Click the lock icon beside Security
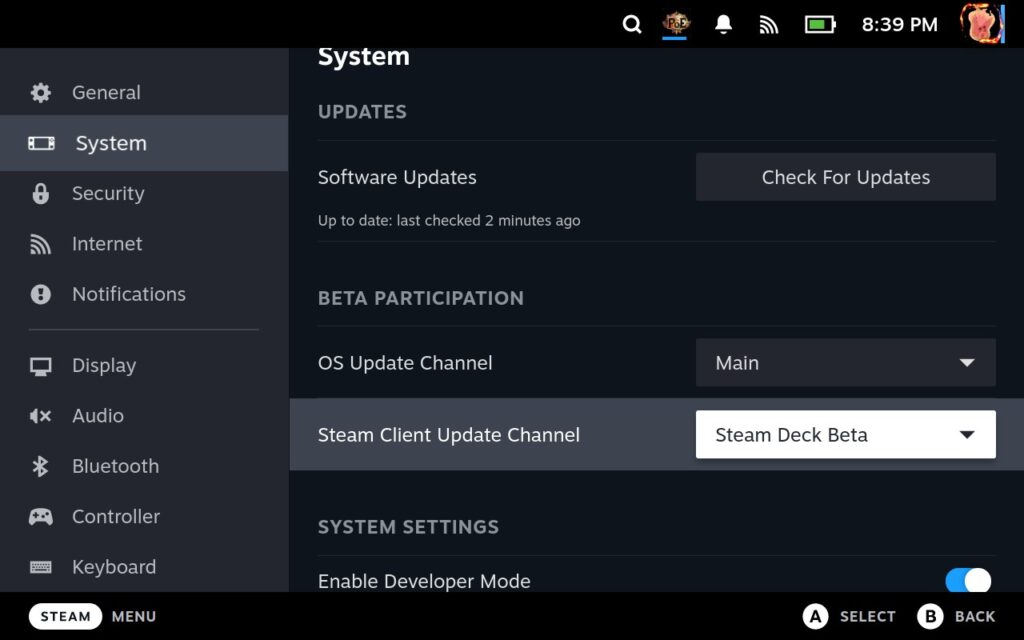Screen dimensions: 1024x640 [40, 193]
